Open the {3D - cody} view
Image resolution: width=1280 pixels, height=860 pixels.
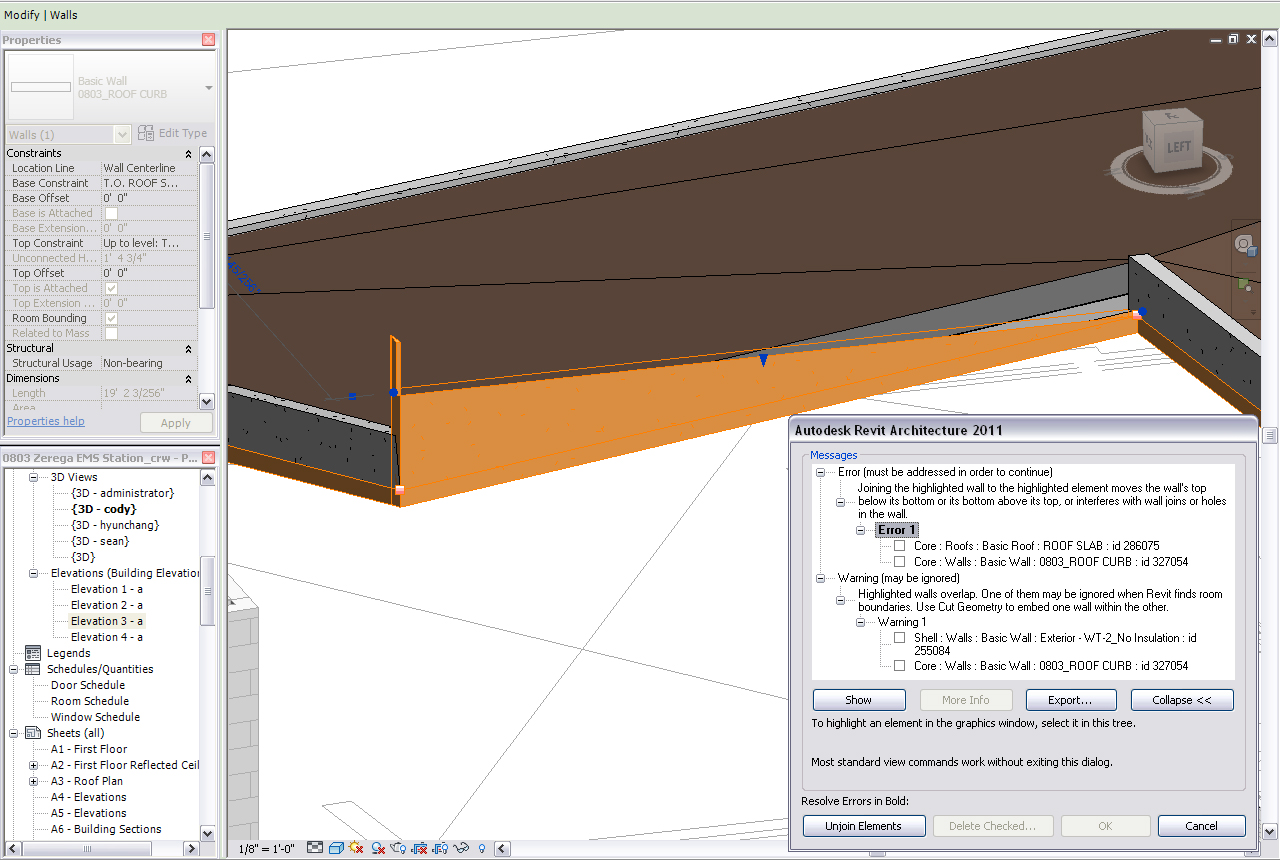104,509
